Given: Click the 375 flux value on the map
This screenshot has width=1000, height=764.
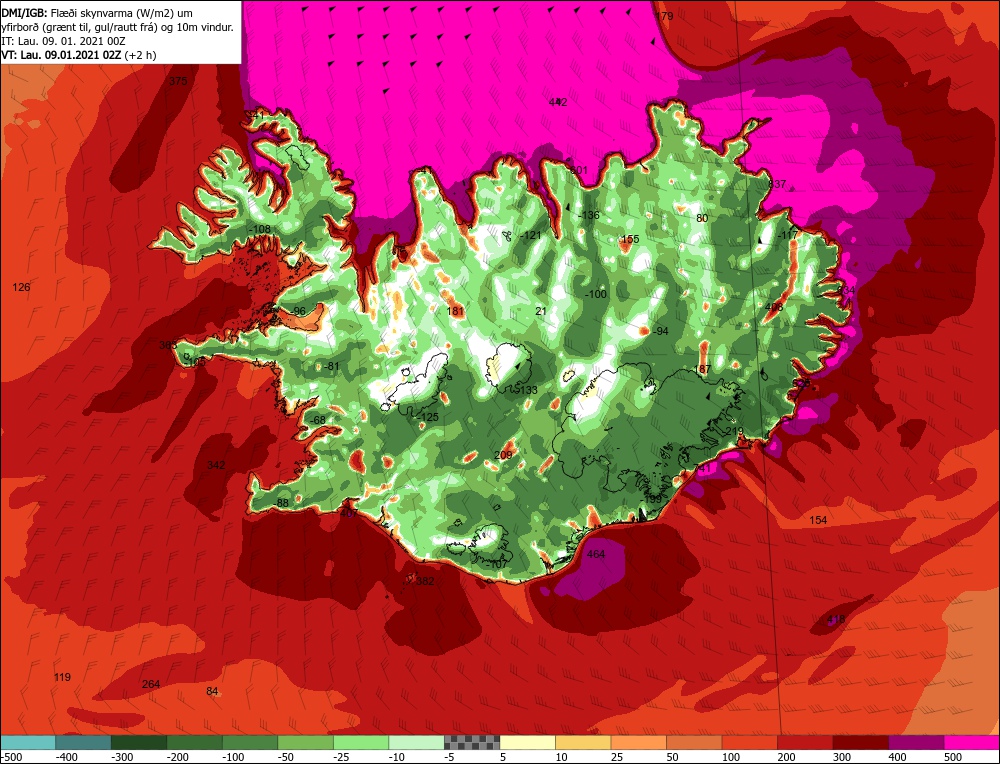Looking at the screenshot, I should tap(179, 81).
